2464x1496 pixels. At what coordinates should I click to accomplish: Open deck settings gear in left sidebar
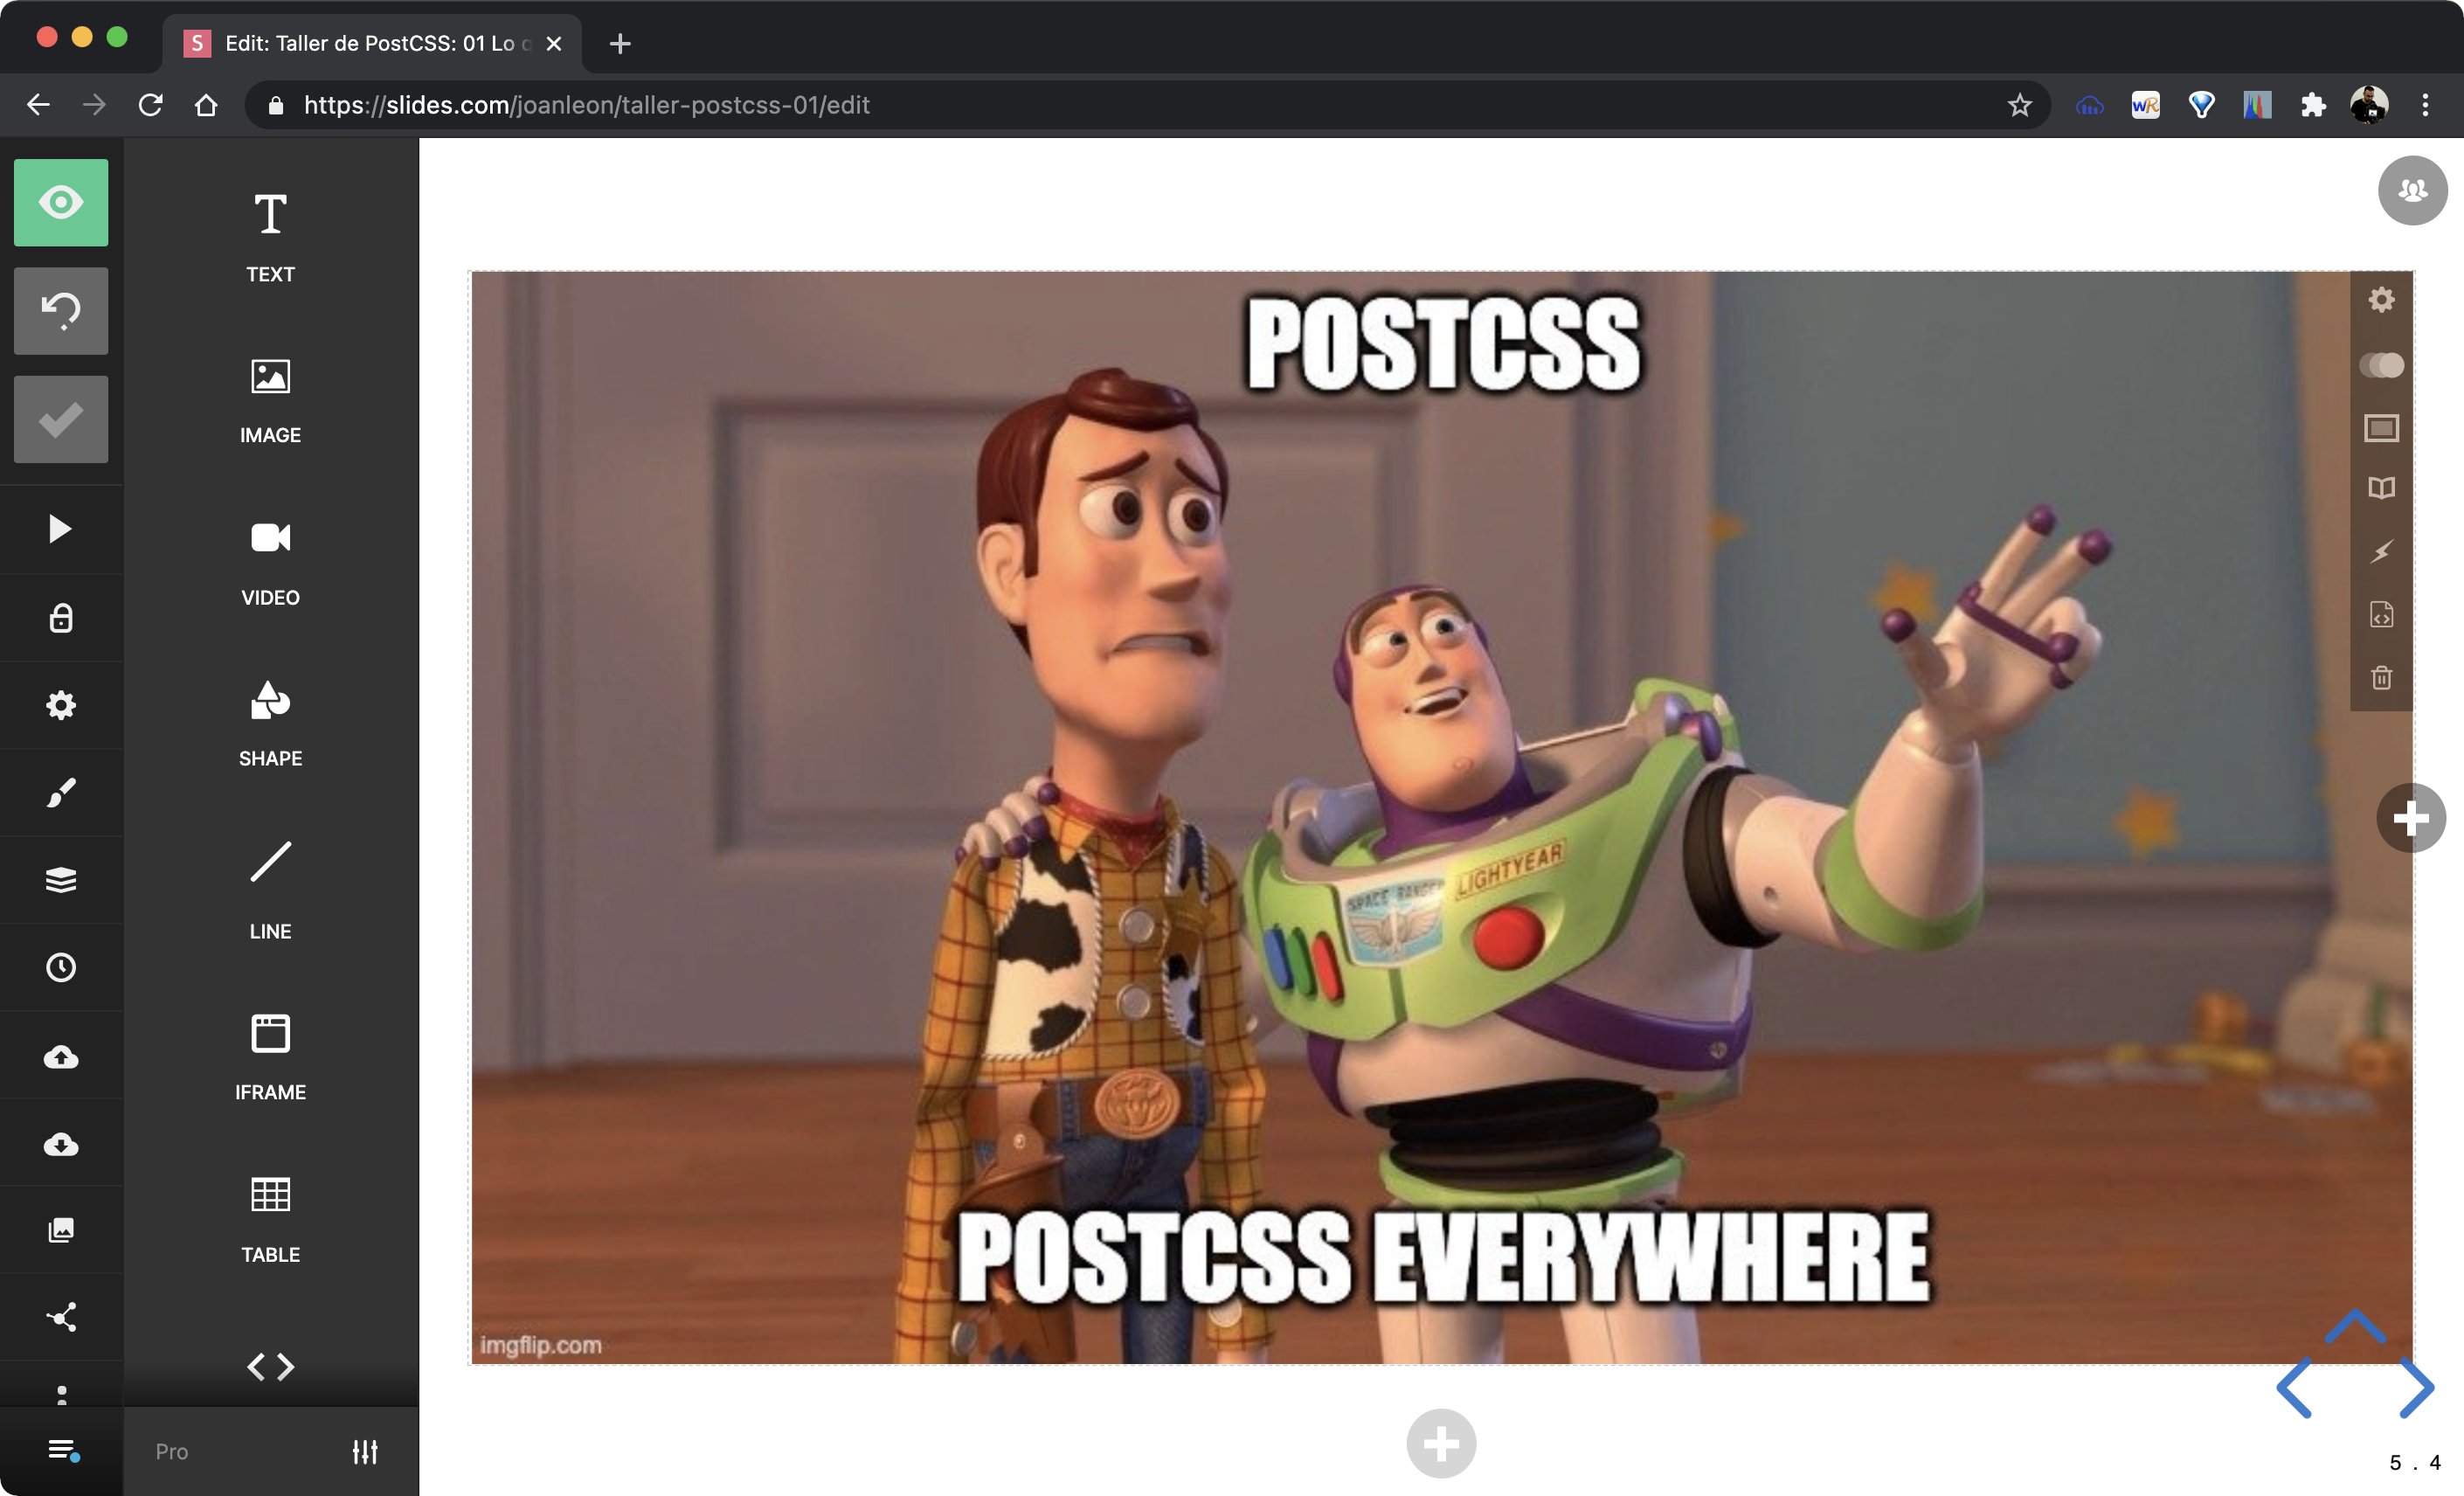coord(61,705)
